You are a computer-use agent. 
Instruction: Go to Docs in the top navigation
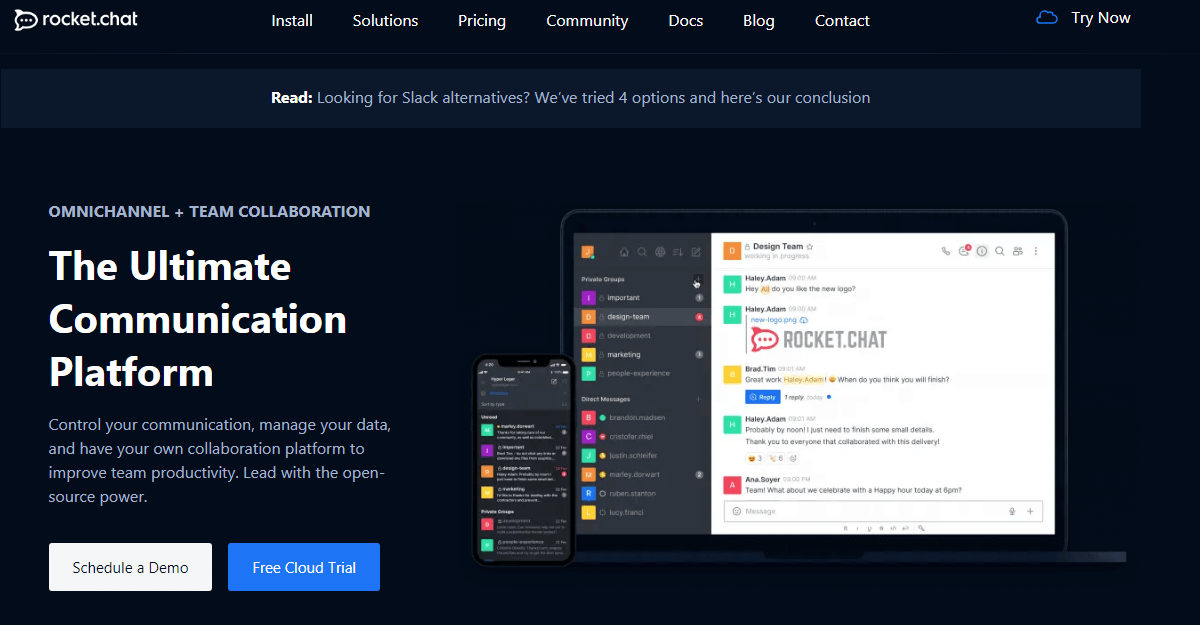(x=685, y=20)
